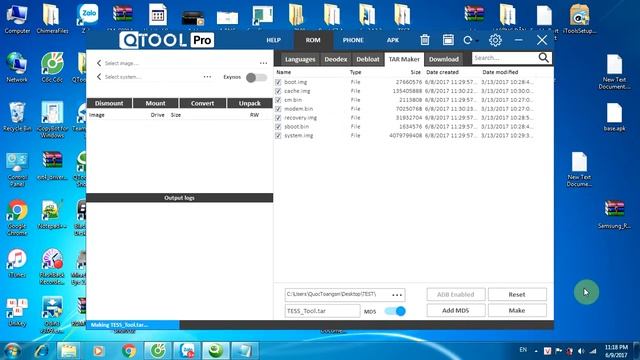Show hidden system tray icons arrow

tap(536, 351)
